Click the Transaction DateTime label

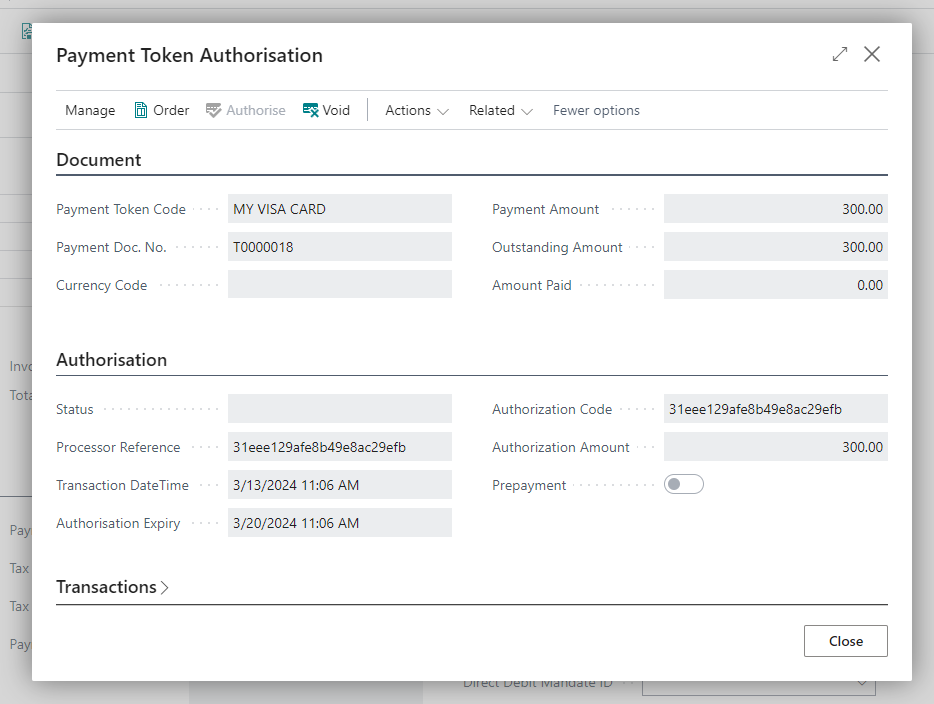coord(122,485)
